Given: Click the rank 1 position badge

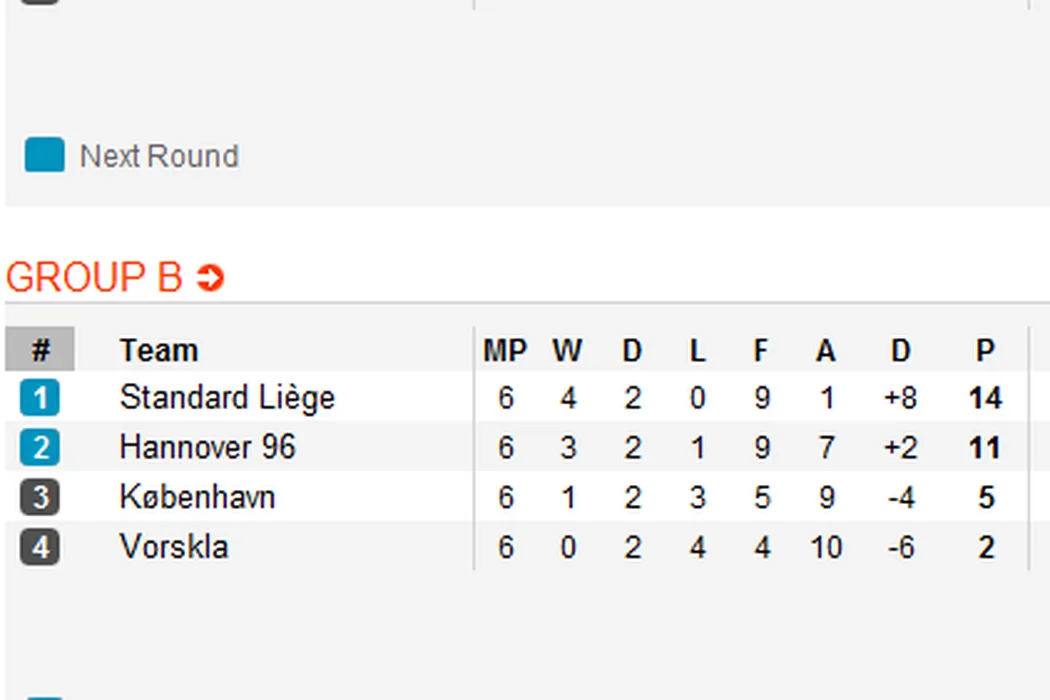Looking at the screenshot, I should [40, 398].
